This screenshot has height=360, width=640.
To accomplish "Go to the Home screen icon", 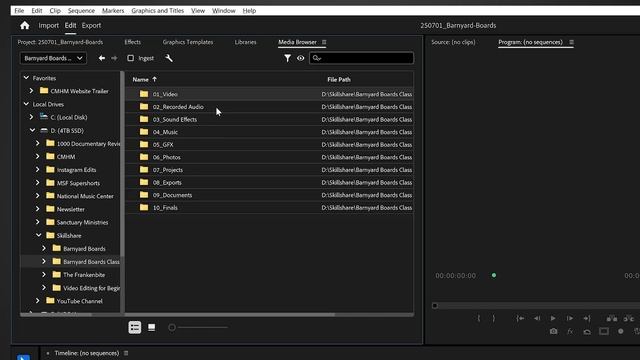I will [x=24, y=26].
